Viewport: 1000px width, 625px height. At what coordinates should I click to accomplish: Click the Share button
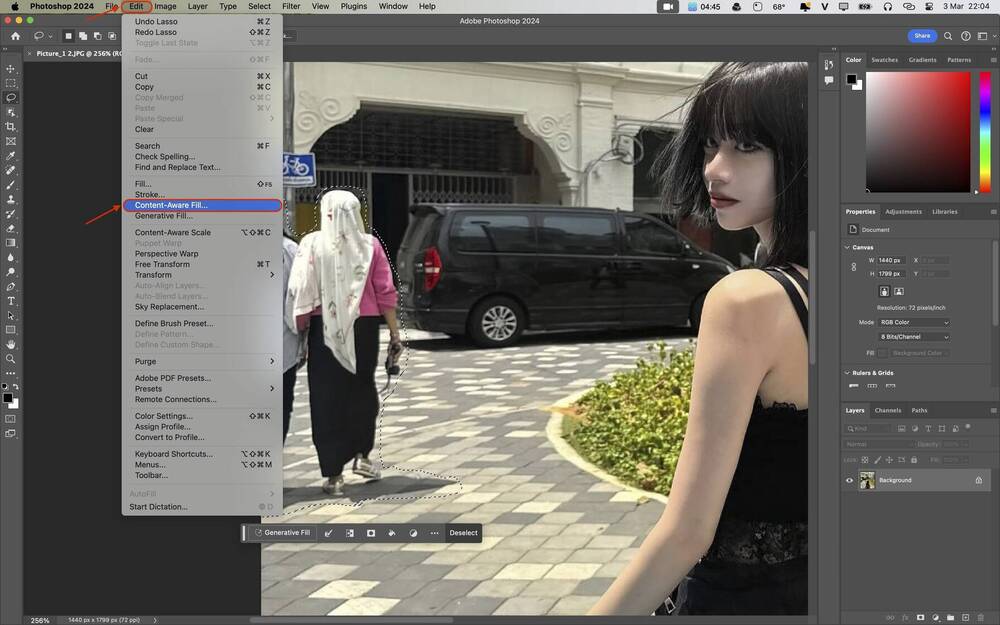922,36
